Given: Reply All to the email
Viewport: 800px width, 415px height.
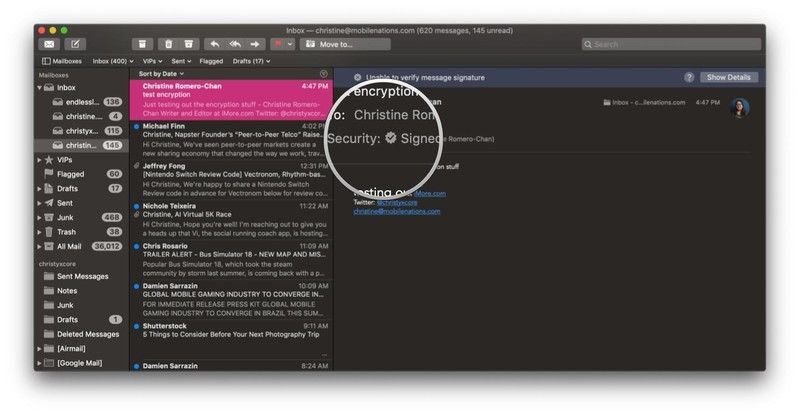Looking at the screenshot, I should [235, 44].
